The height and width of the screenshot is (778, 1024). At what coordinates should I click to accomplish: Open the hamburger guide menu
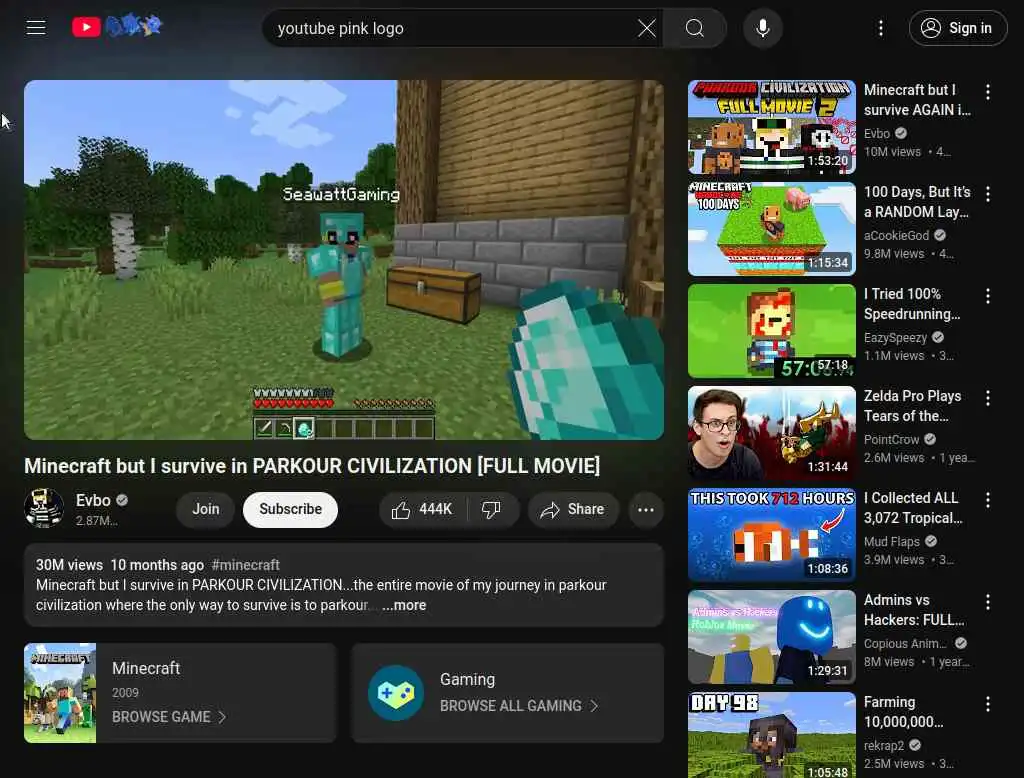click(x=36, y=27)
